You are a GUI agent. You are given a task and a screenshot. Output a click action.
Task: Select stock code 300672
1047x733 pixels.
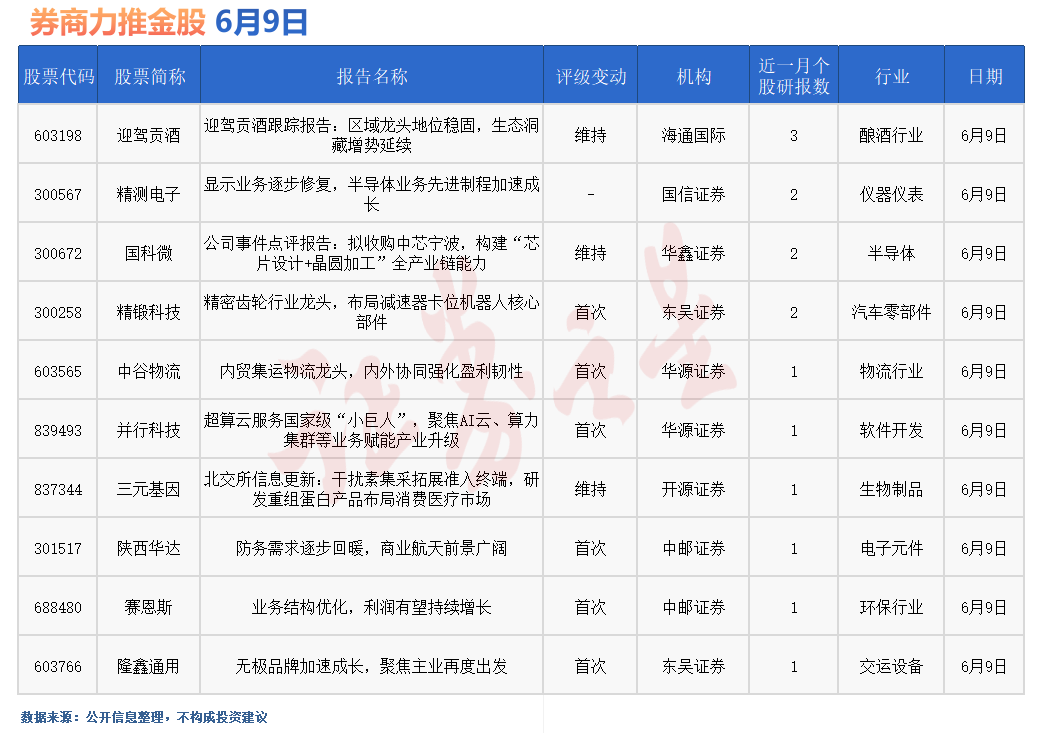point(58,254)
